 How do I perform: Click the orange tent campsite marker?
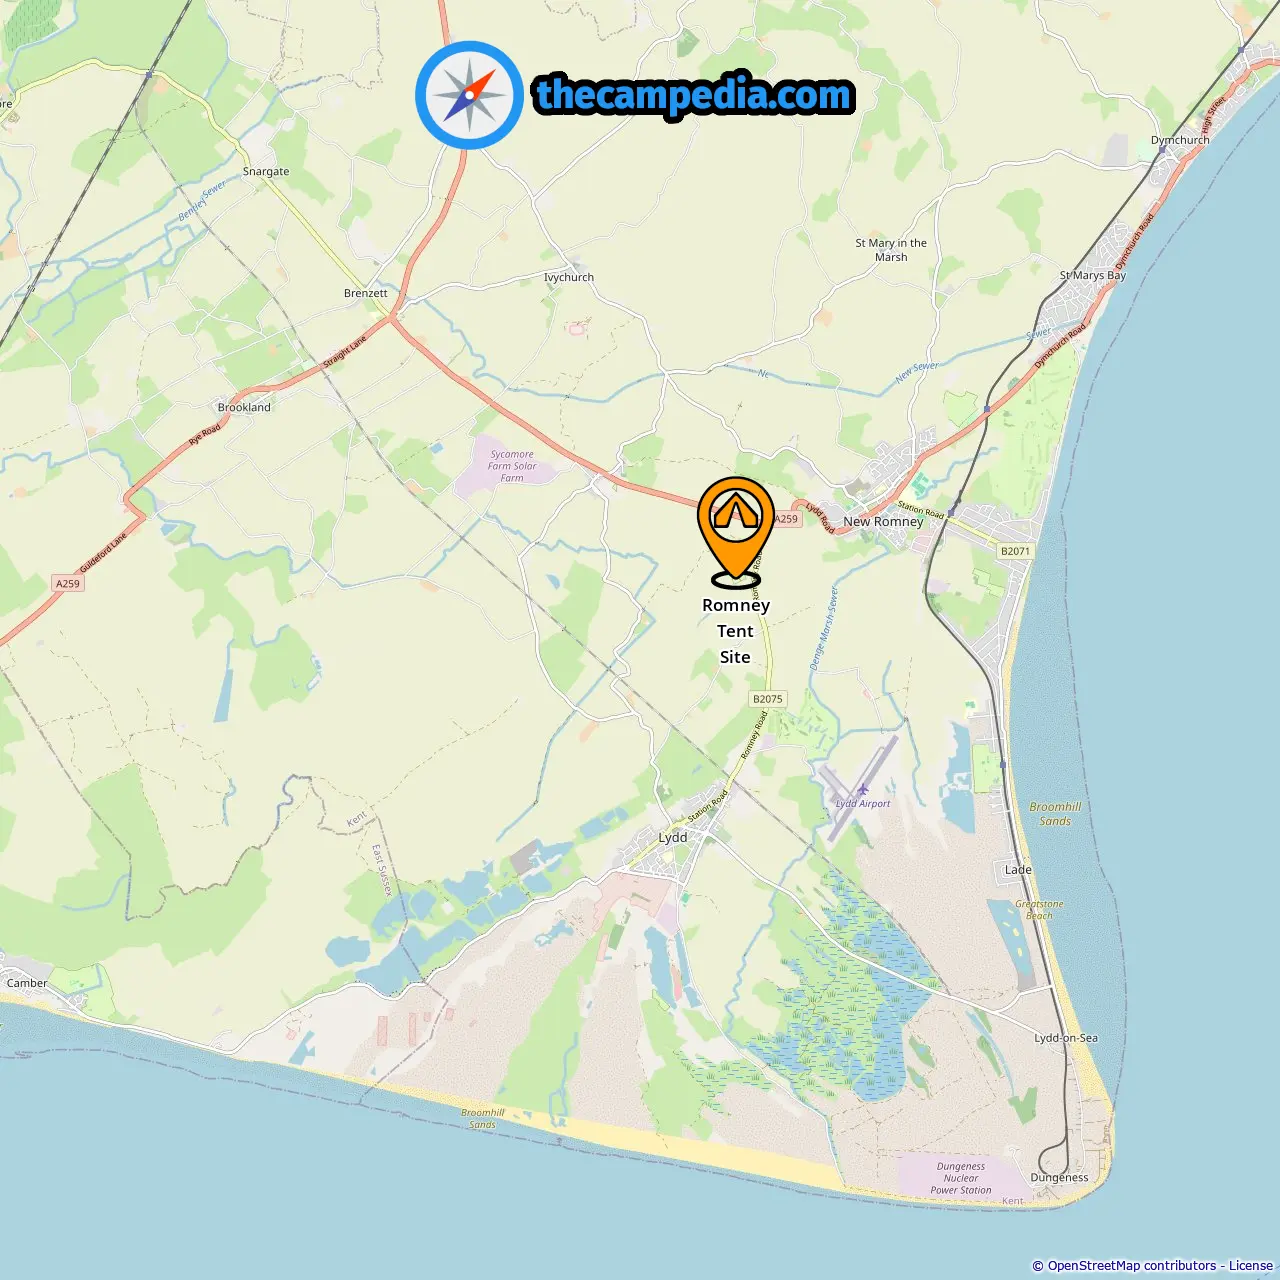[x=736, y=532]
